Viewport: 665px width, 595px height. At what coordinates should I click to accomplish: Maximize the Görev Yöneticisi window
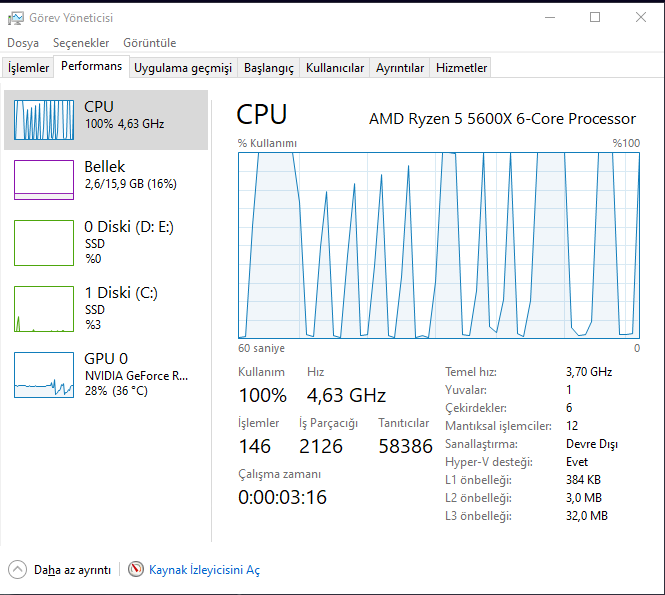click(x=595, y=17)
